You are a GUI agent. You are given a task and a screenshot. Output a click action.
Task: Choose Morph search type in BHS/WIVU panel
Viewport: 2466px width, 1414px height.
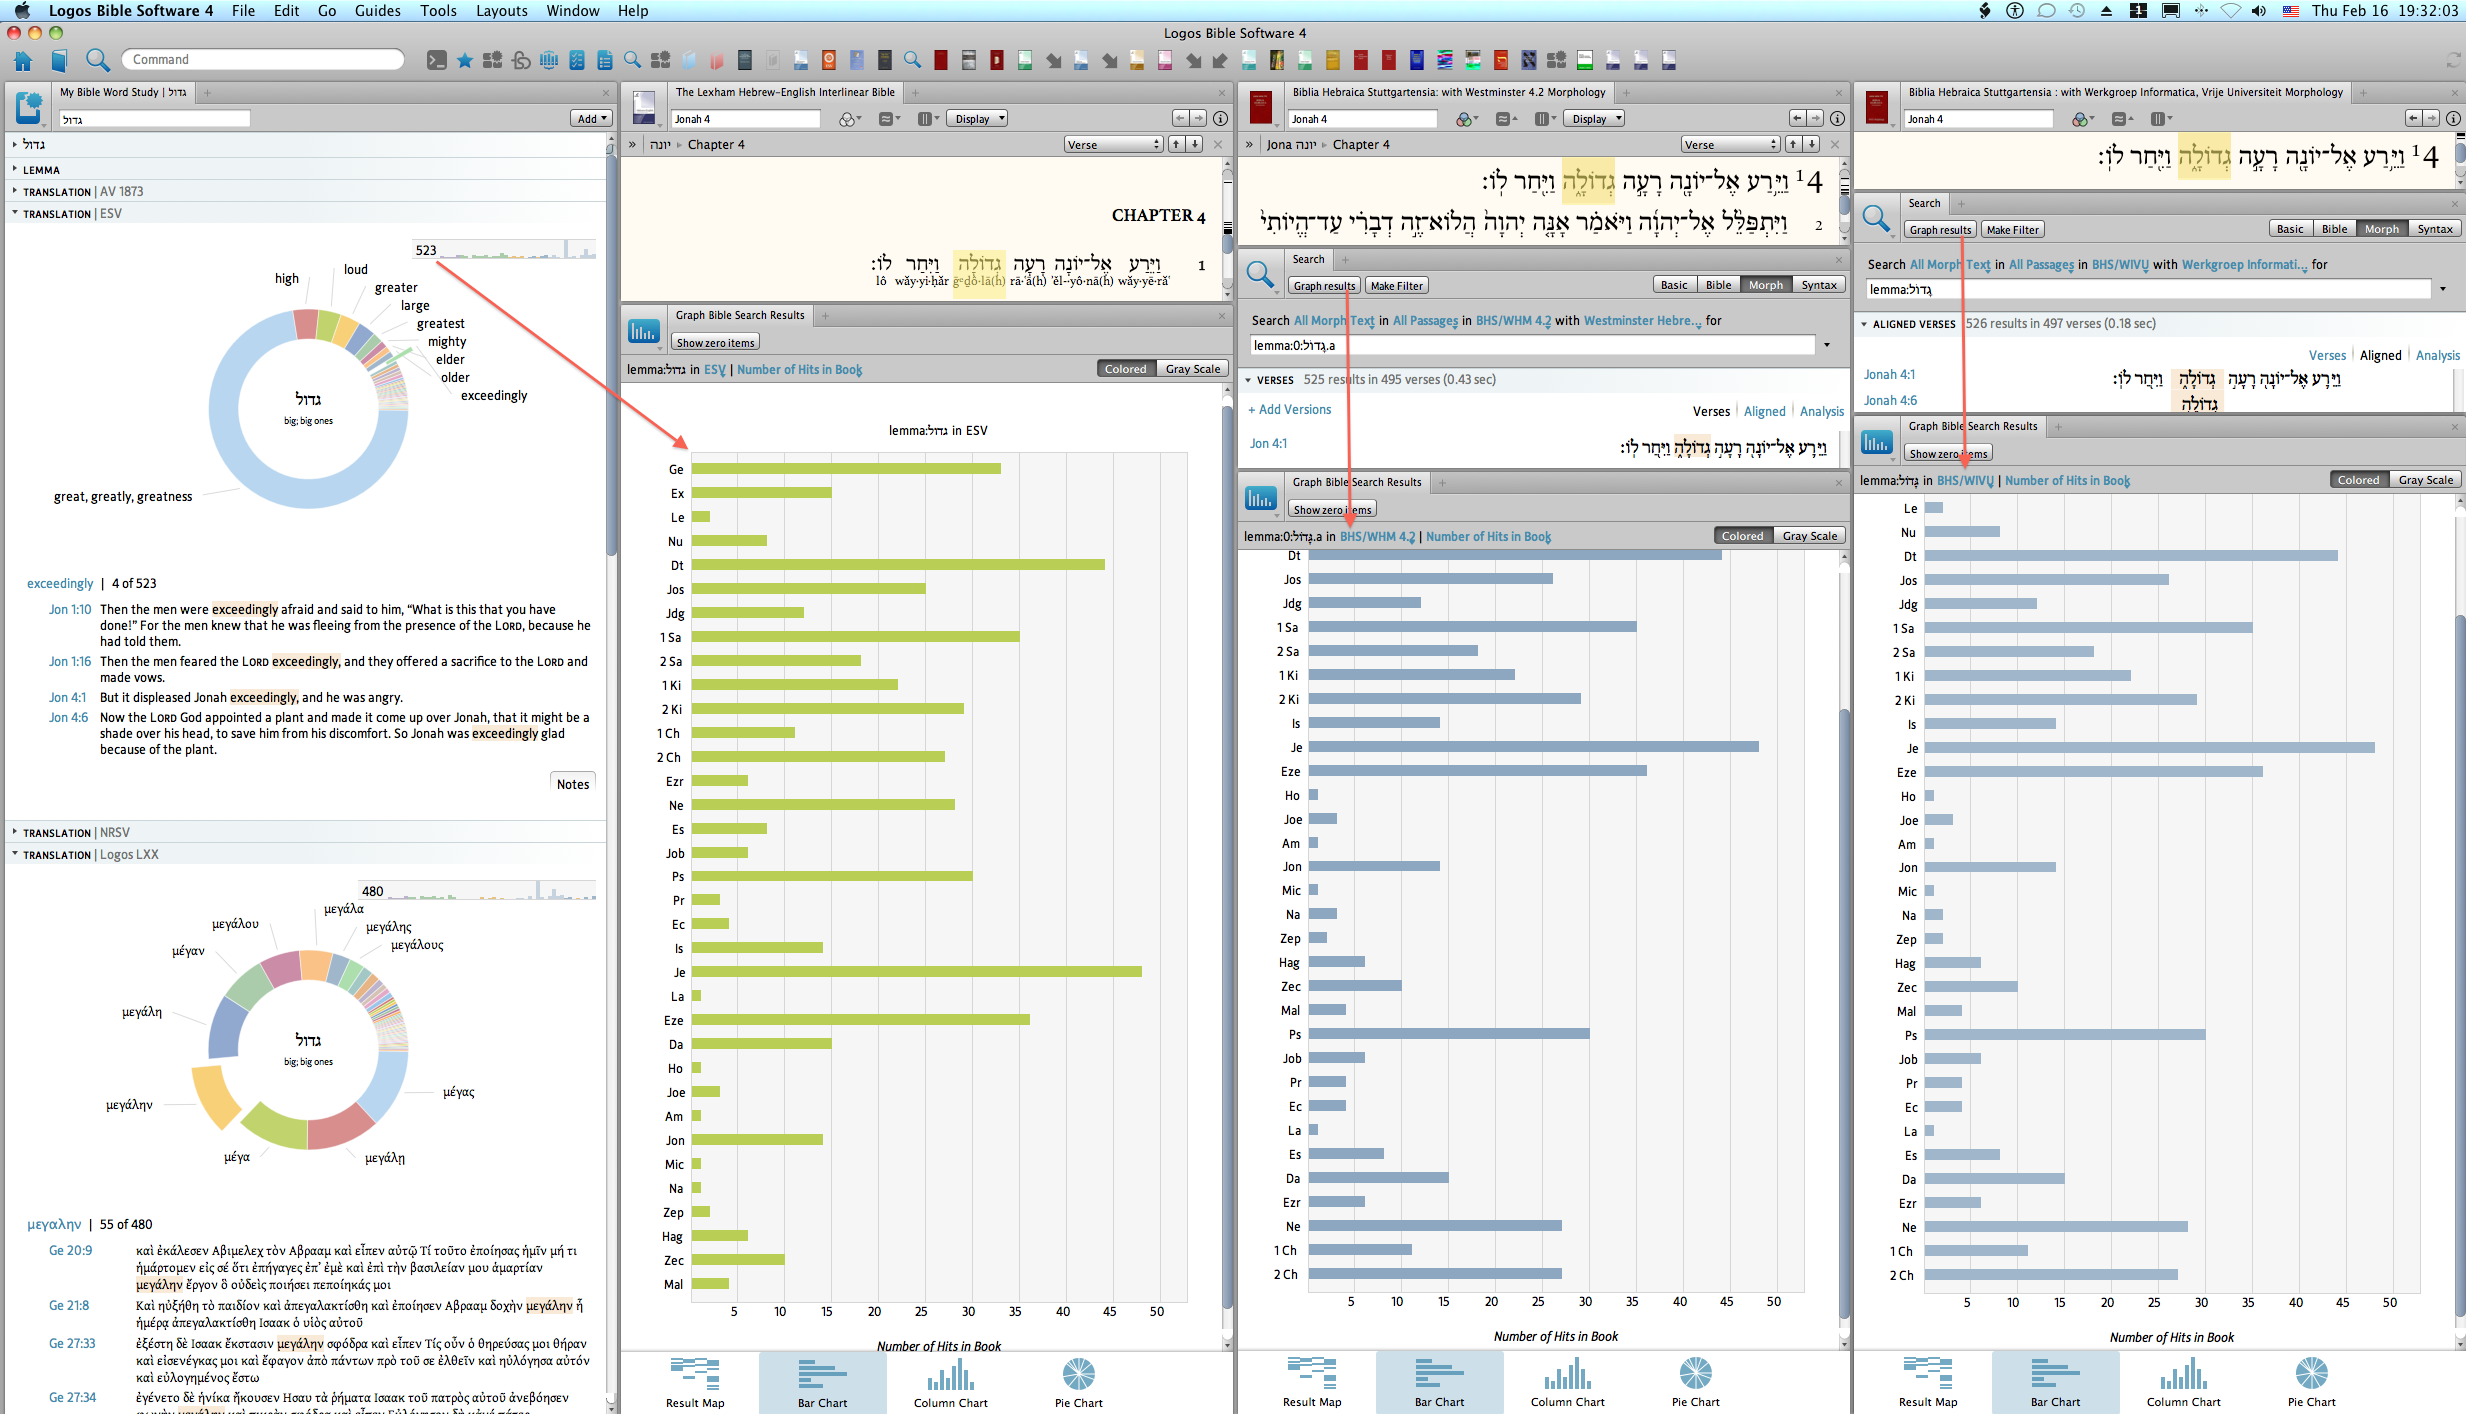[2381, 229]
